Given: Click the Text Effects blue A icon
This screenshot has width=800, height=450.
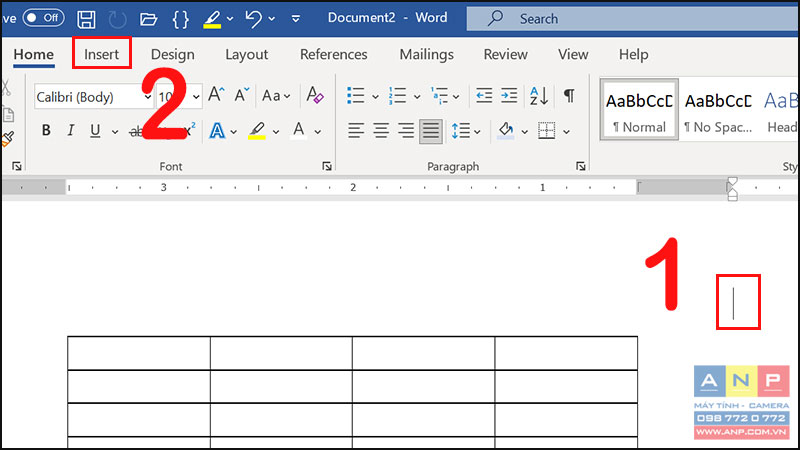Looking at the screenshot, I should (217, 131).
